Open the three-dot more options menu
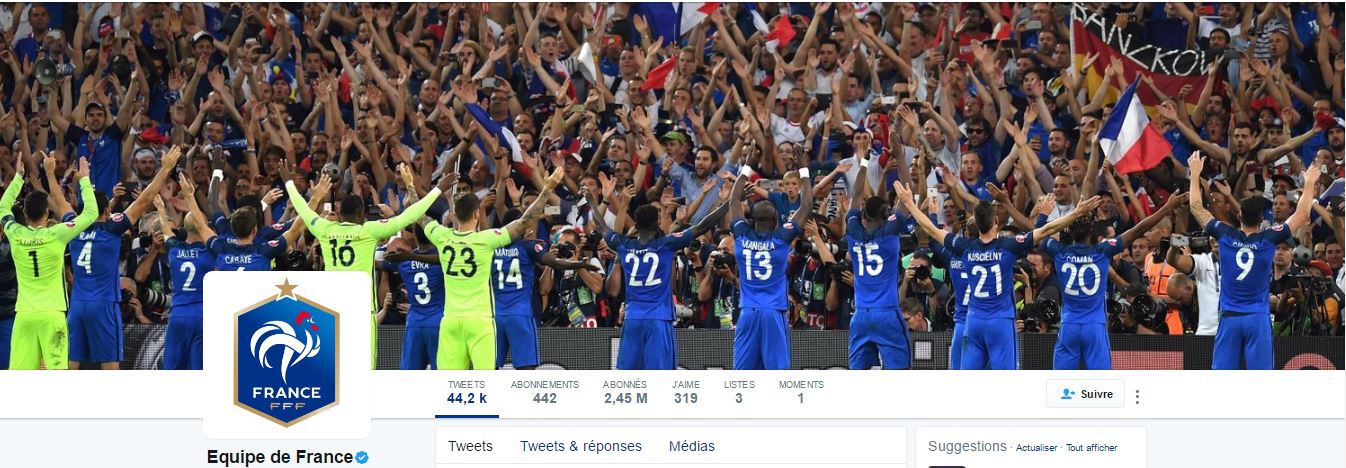The image size is (1346, 468). (x=1137, y=396)
